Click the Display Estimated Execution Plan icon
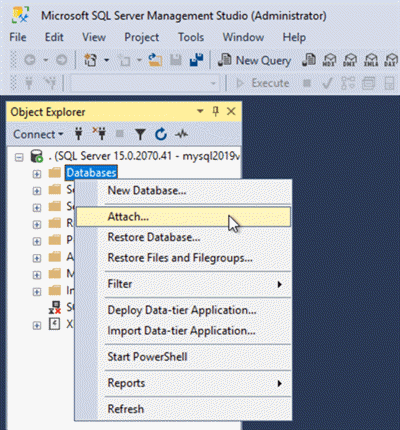The height and width of the screenshot is (430, 400). click(x=348, y=83)
